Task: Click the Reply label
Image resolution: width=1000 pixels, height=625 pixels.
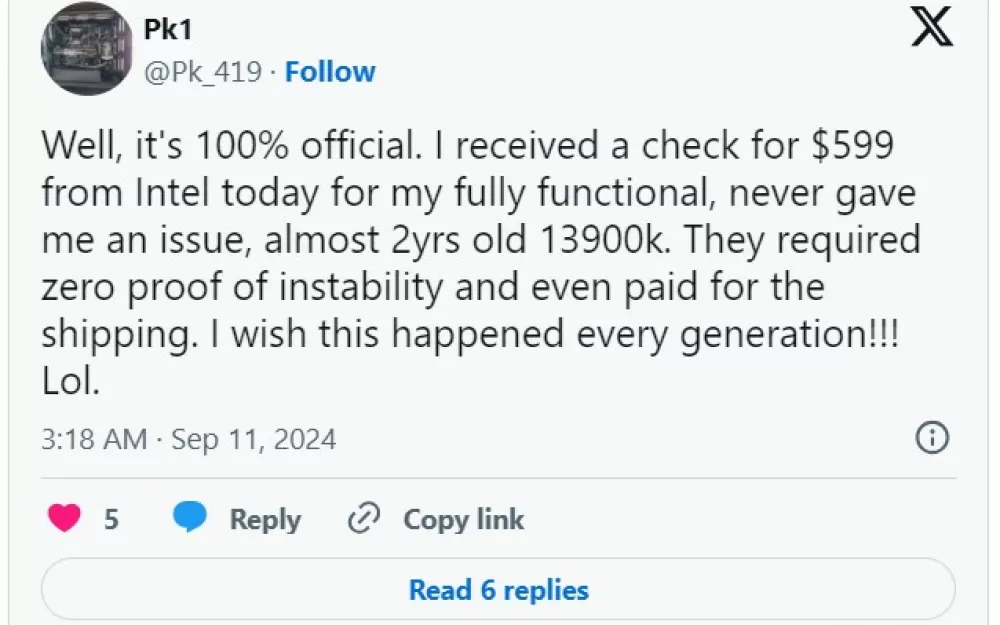Action: [265, 519]
